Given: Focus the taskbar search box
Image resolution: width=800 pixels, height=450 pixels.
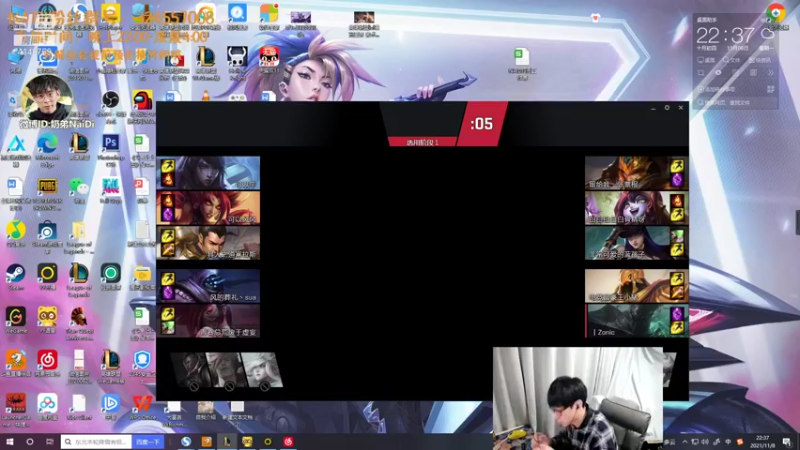Looking at the screenshot, I should tap(96, 442).
